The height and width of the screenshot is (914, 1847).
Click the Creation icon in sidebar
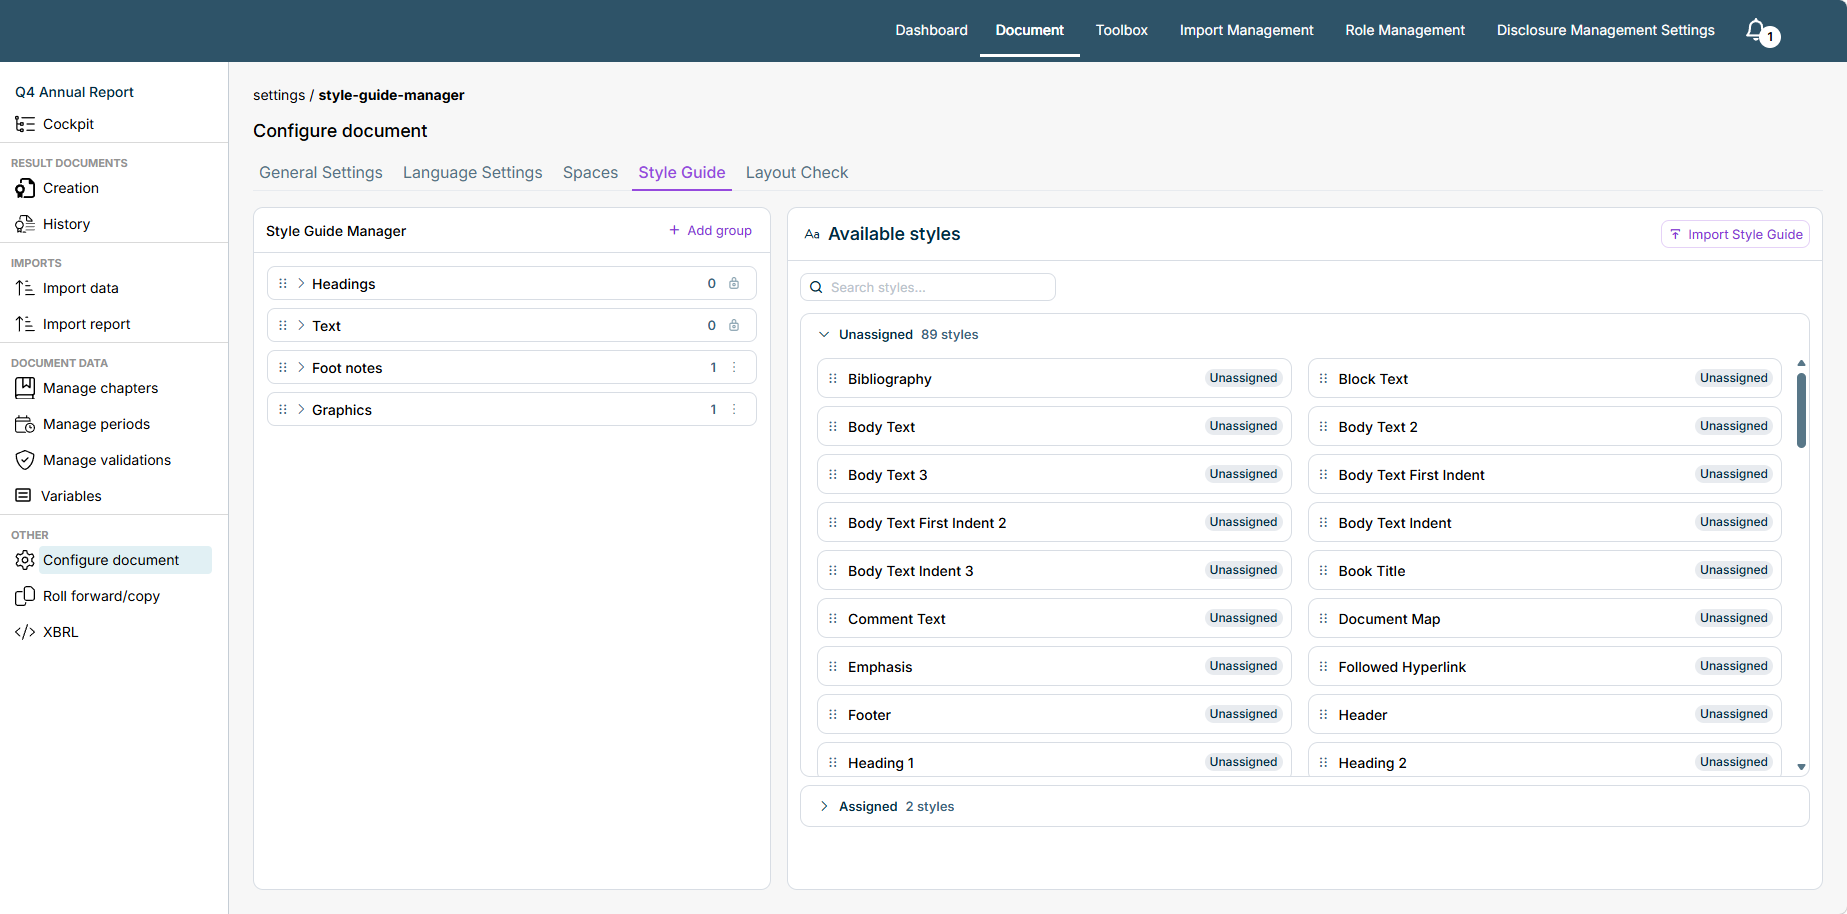click(25, 188)
